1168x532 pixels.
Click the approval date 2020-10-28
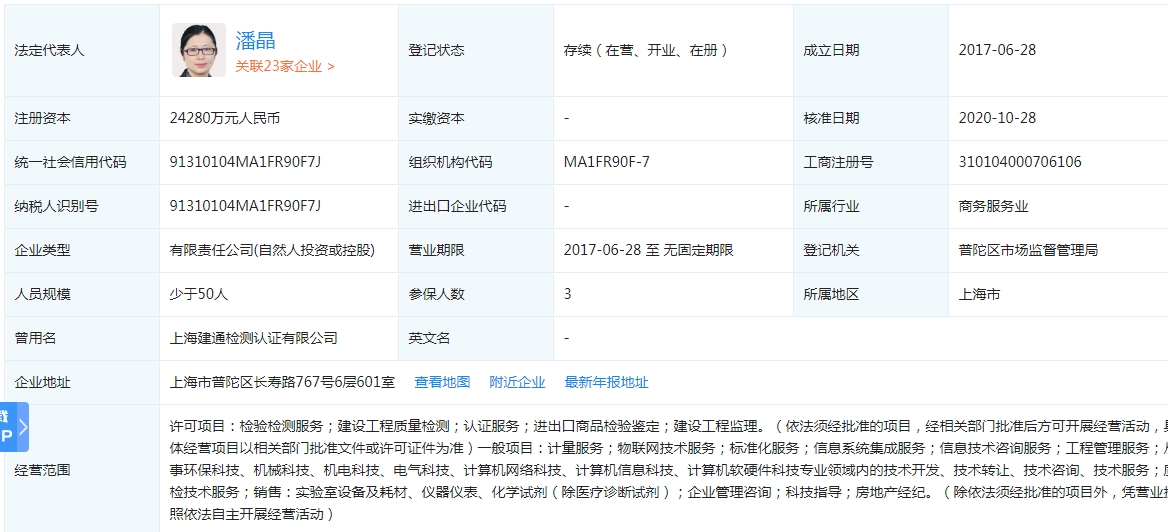tap(997, 118)
